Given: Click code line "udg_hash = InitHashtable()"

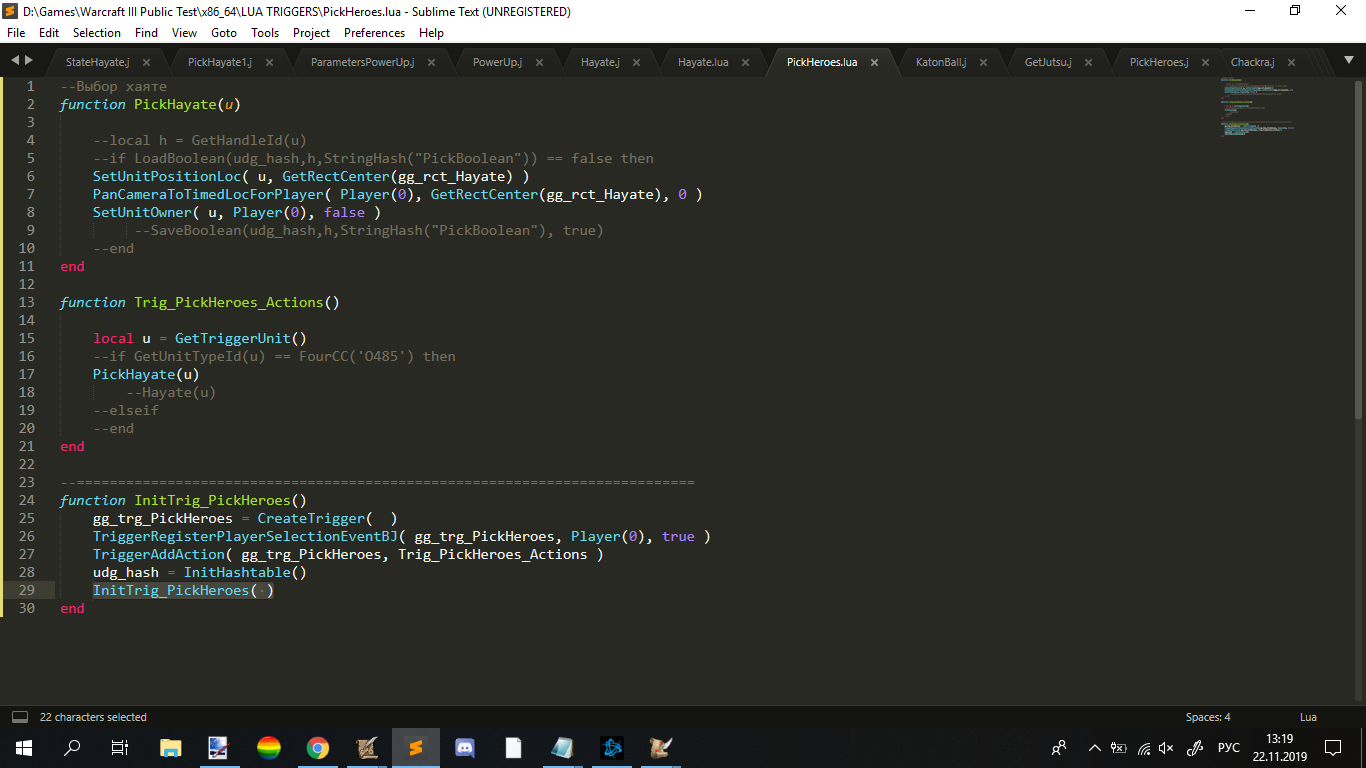Looking at the screenshot, I should point(200,572).
